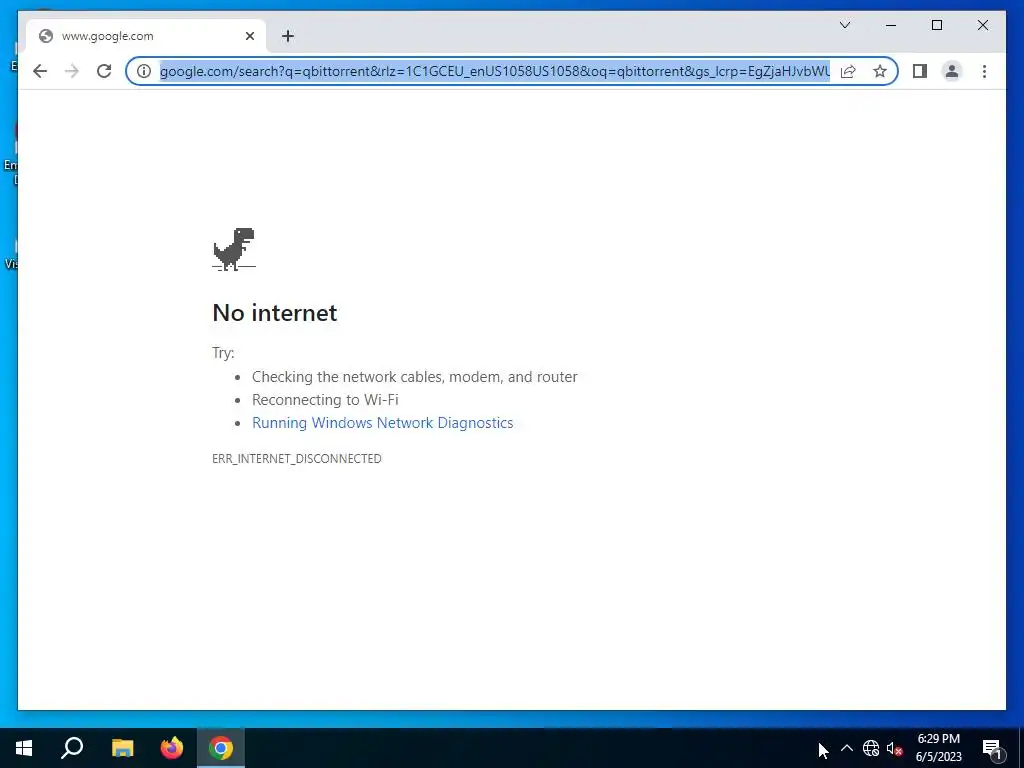Open a new tab with plus button
Image resolution: width=1024 pixels, height=768 pixels.
(288, 36)
